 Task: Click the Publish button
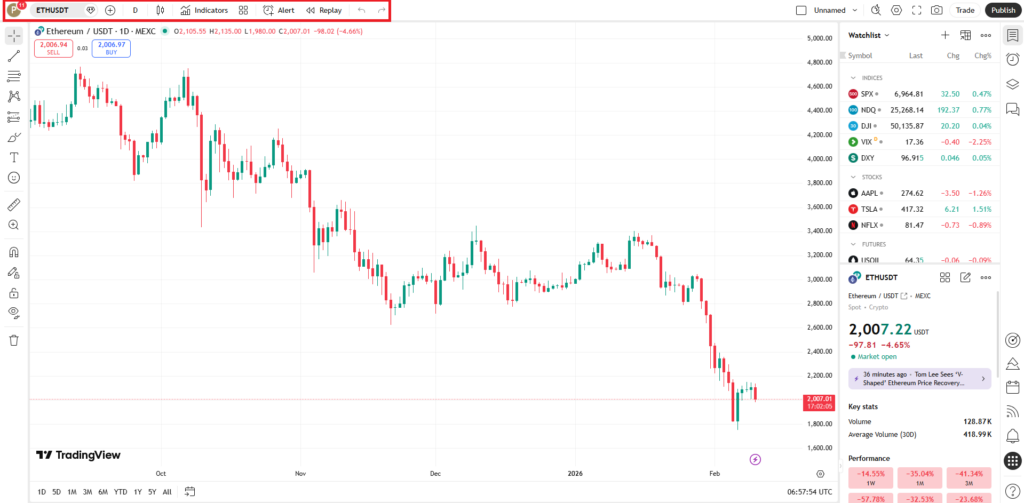pyautogui.click(x=1002, y=10)
